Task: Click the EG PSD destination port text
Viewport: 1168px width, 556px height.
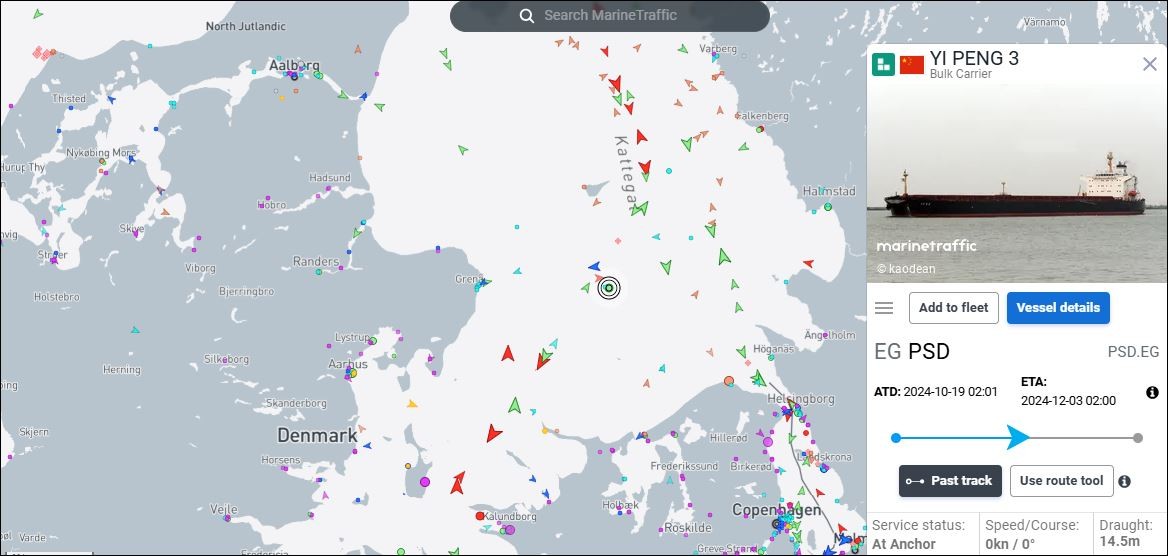Action: (x=912, y=352)
